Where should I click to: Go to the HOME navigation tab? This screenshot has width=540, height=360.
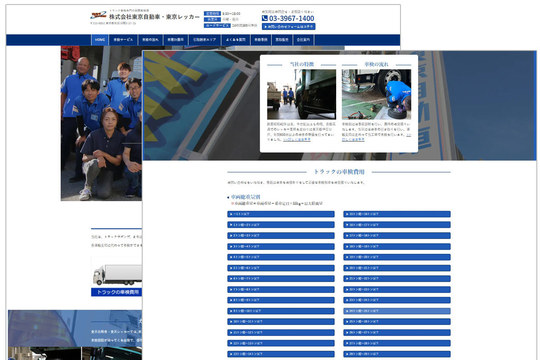[100, 40]
